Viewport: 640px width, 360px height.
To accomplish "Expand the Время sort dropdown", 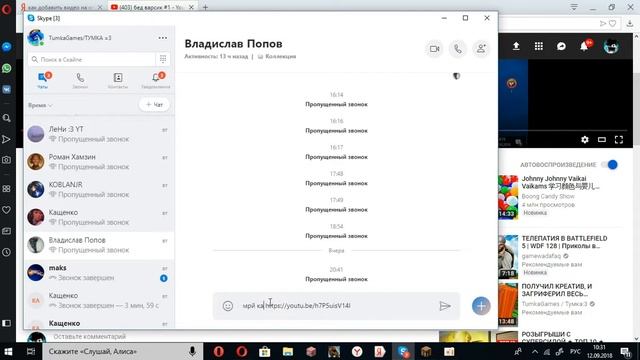I will click(40, 105).
